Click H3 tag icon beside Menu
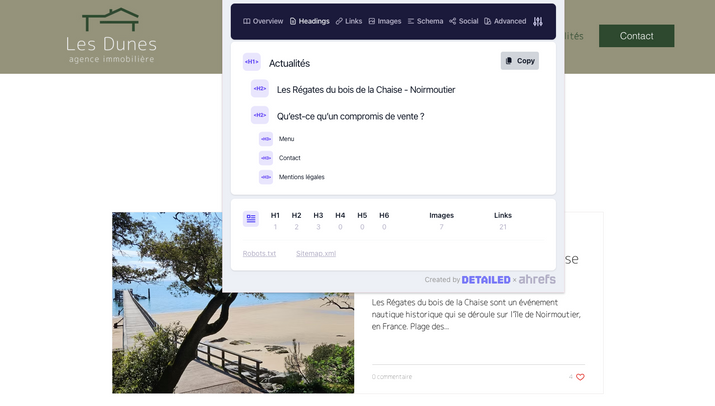Image resolution: width=715 pixels, height=406 pixels. coord(266,139)
